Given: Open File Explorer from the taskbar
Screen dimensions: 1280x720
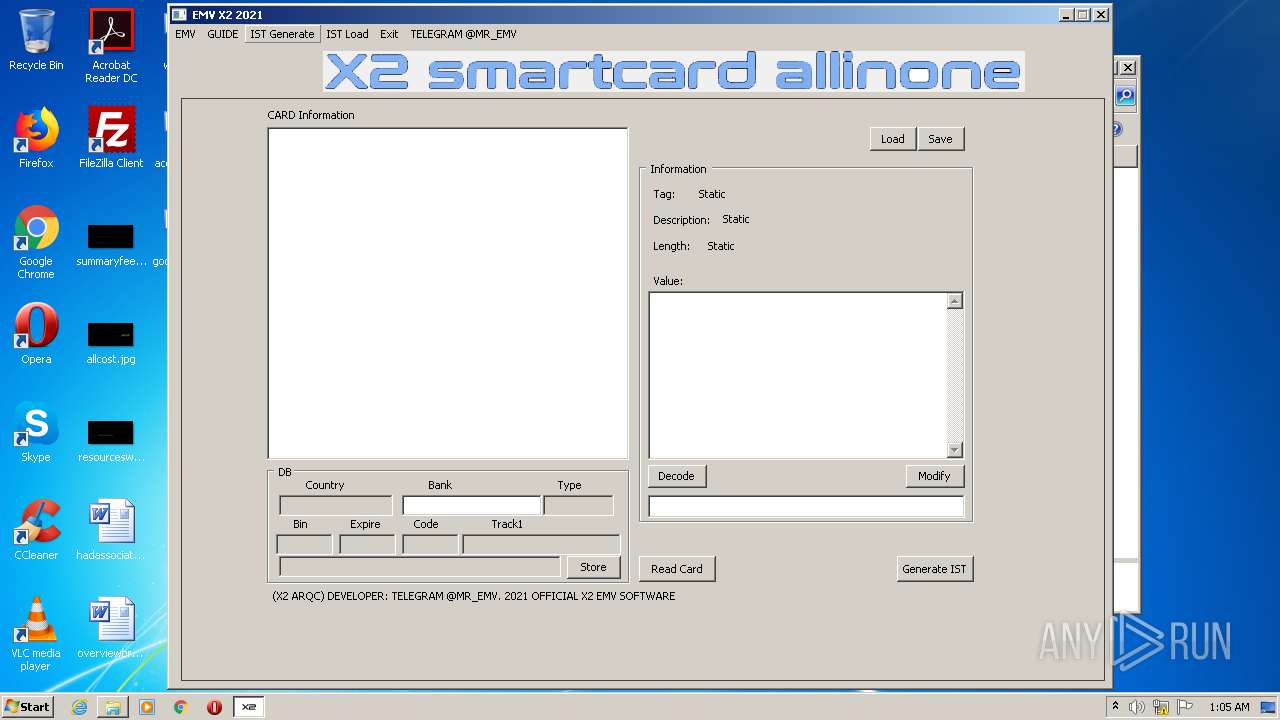Looking at the screenshot, I should pos(113,707).
